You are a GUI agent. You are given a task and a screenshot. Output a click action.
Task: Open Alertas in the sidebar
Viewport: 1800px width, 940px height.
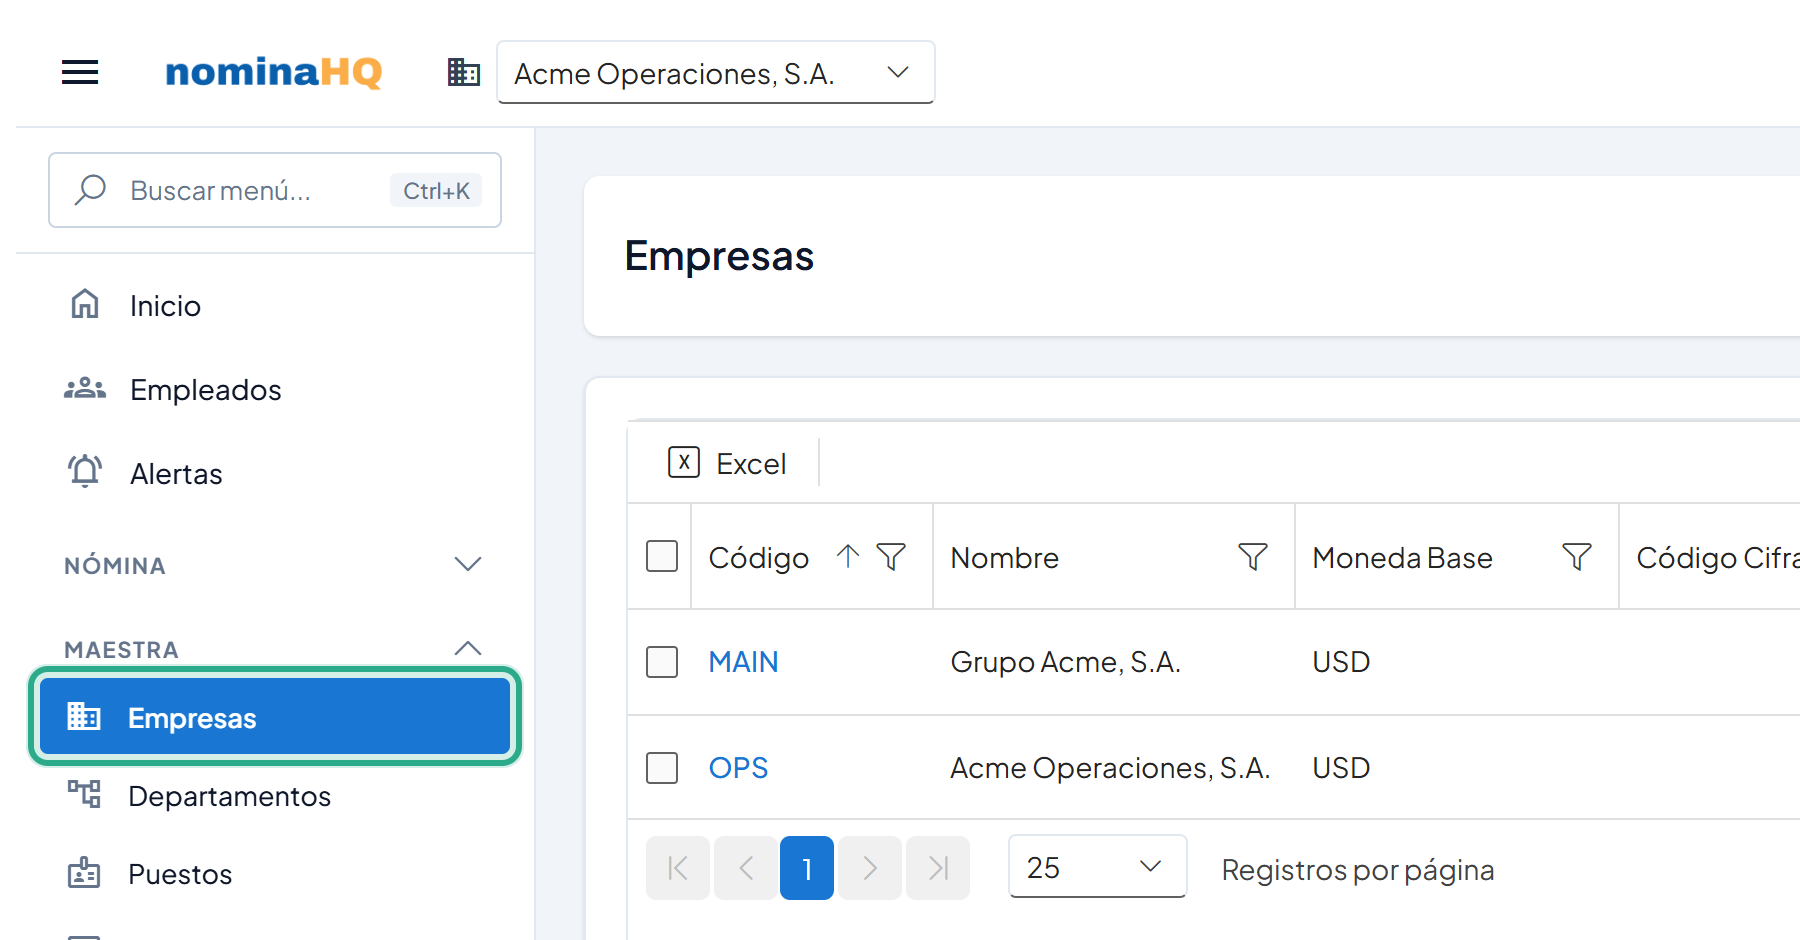tap(275, 473)
